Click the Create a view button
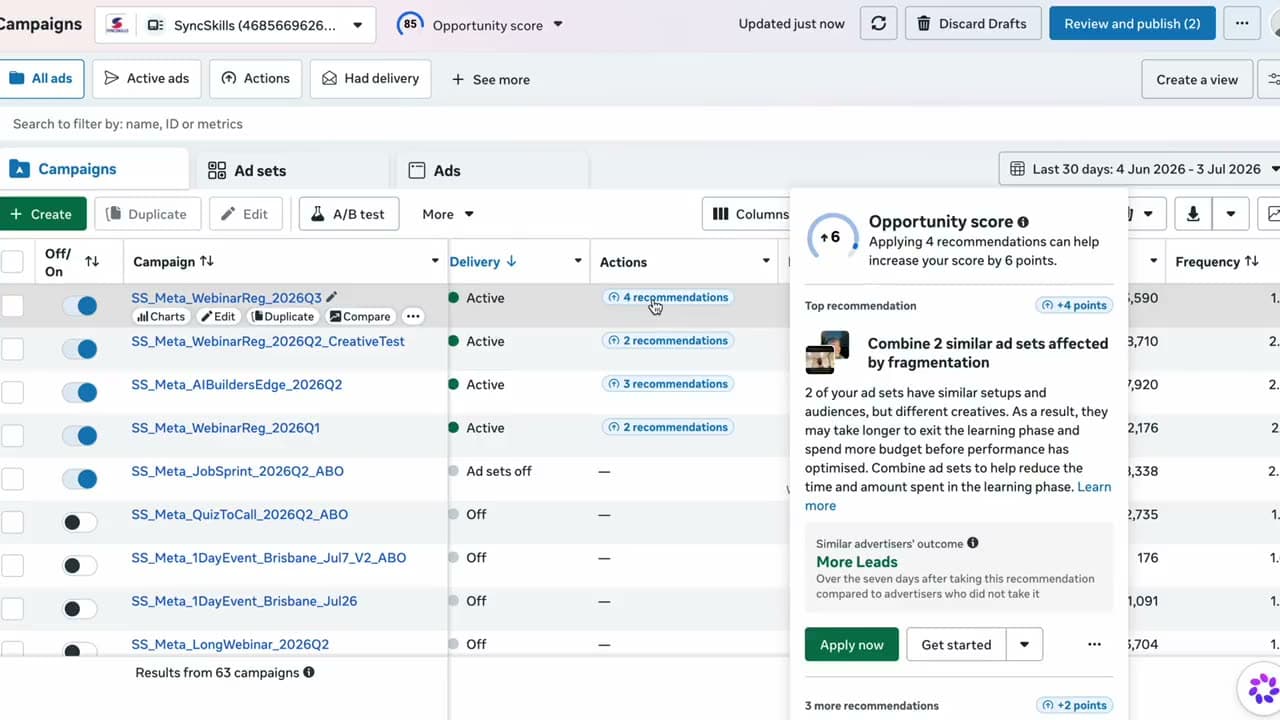The image size is (1280, 720). 1197,79
